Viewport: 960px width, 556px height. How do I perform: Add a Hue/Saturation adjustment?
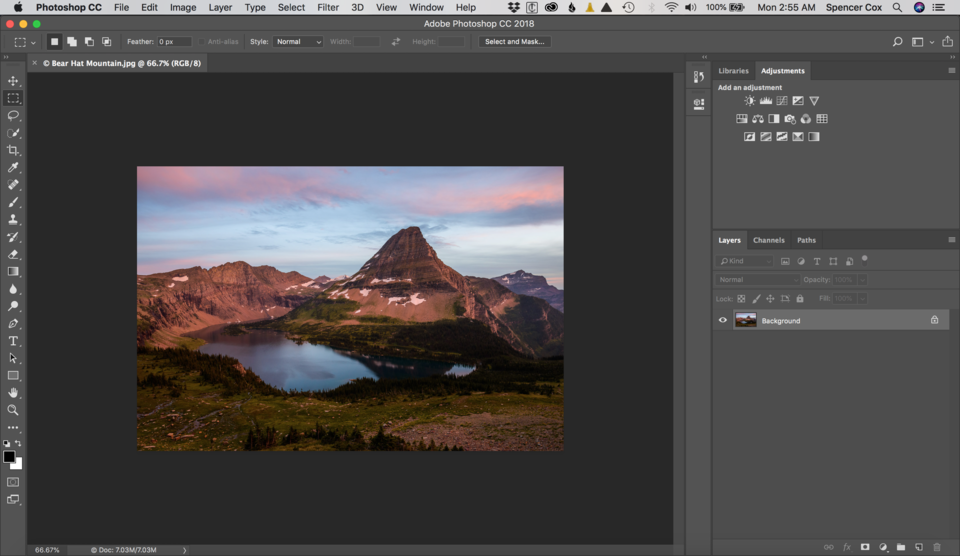[741, 119]
